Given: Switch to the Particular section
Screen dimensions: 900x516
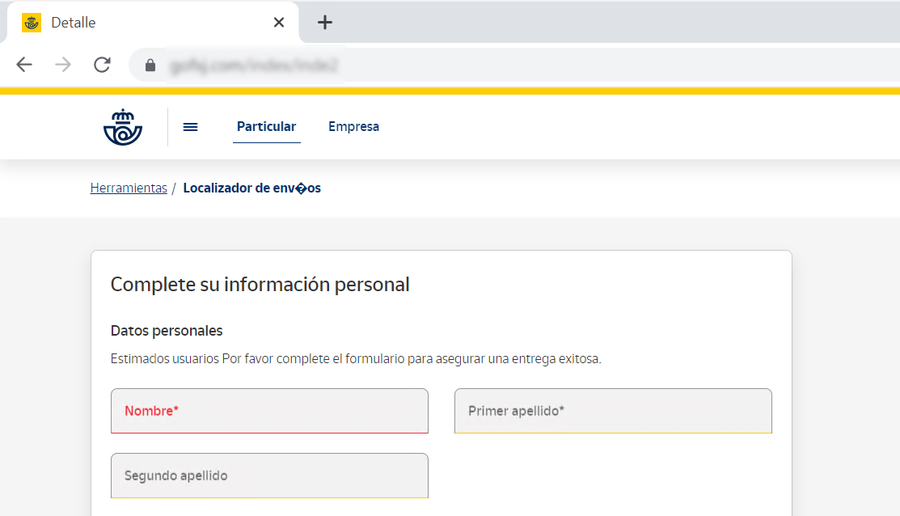Looking at the screenshot, I should 266,127.
